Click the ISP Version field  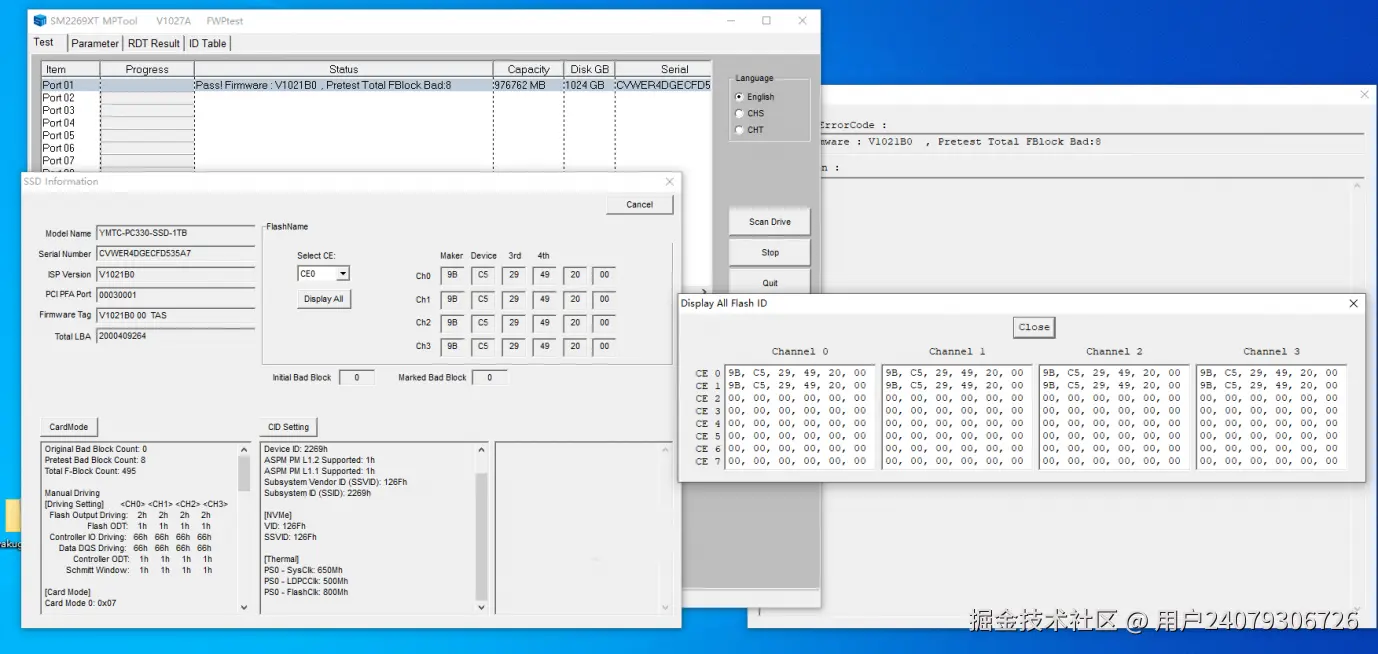click(176, 274)
